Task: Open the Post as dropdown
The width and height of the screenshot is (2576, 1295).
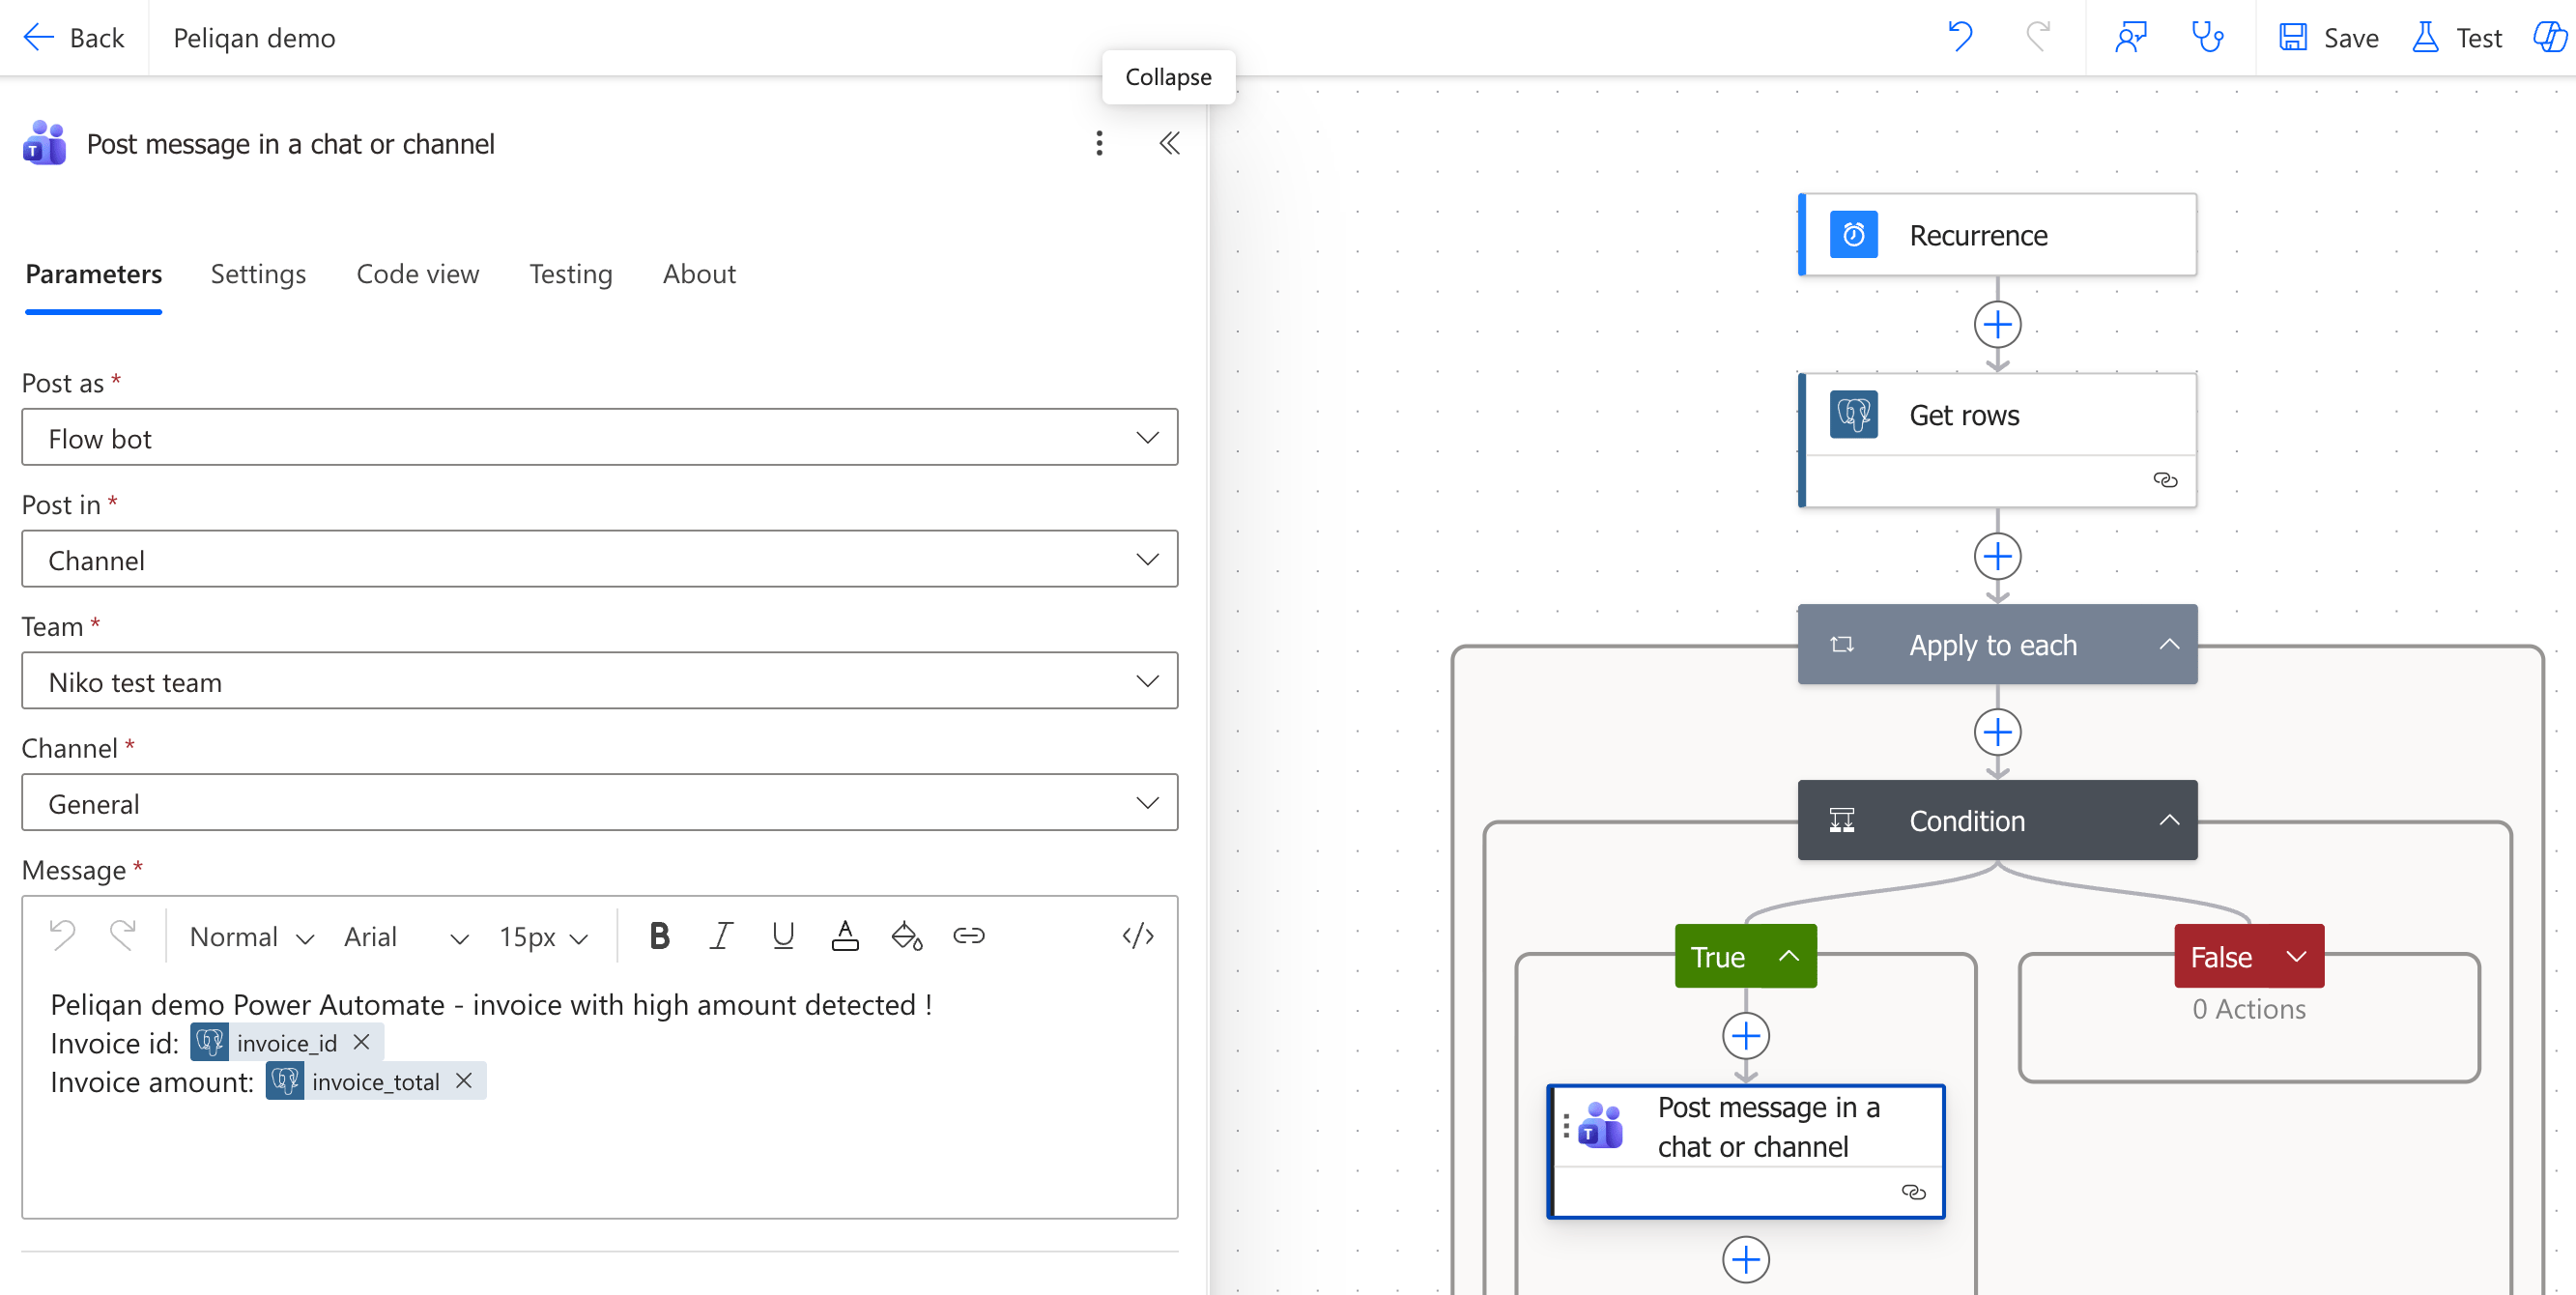Action: [x=600, y=437]
